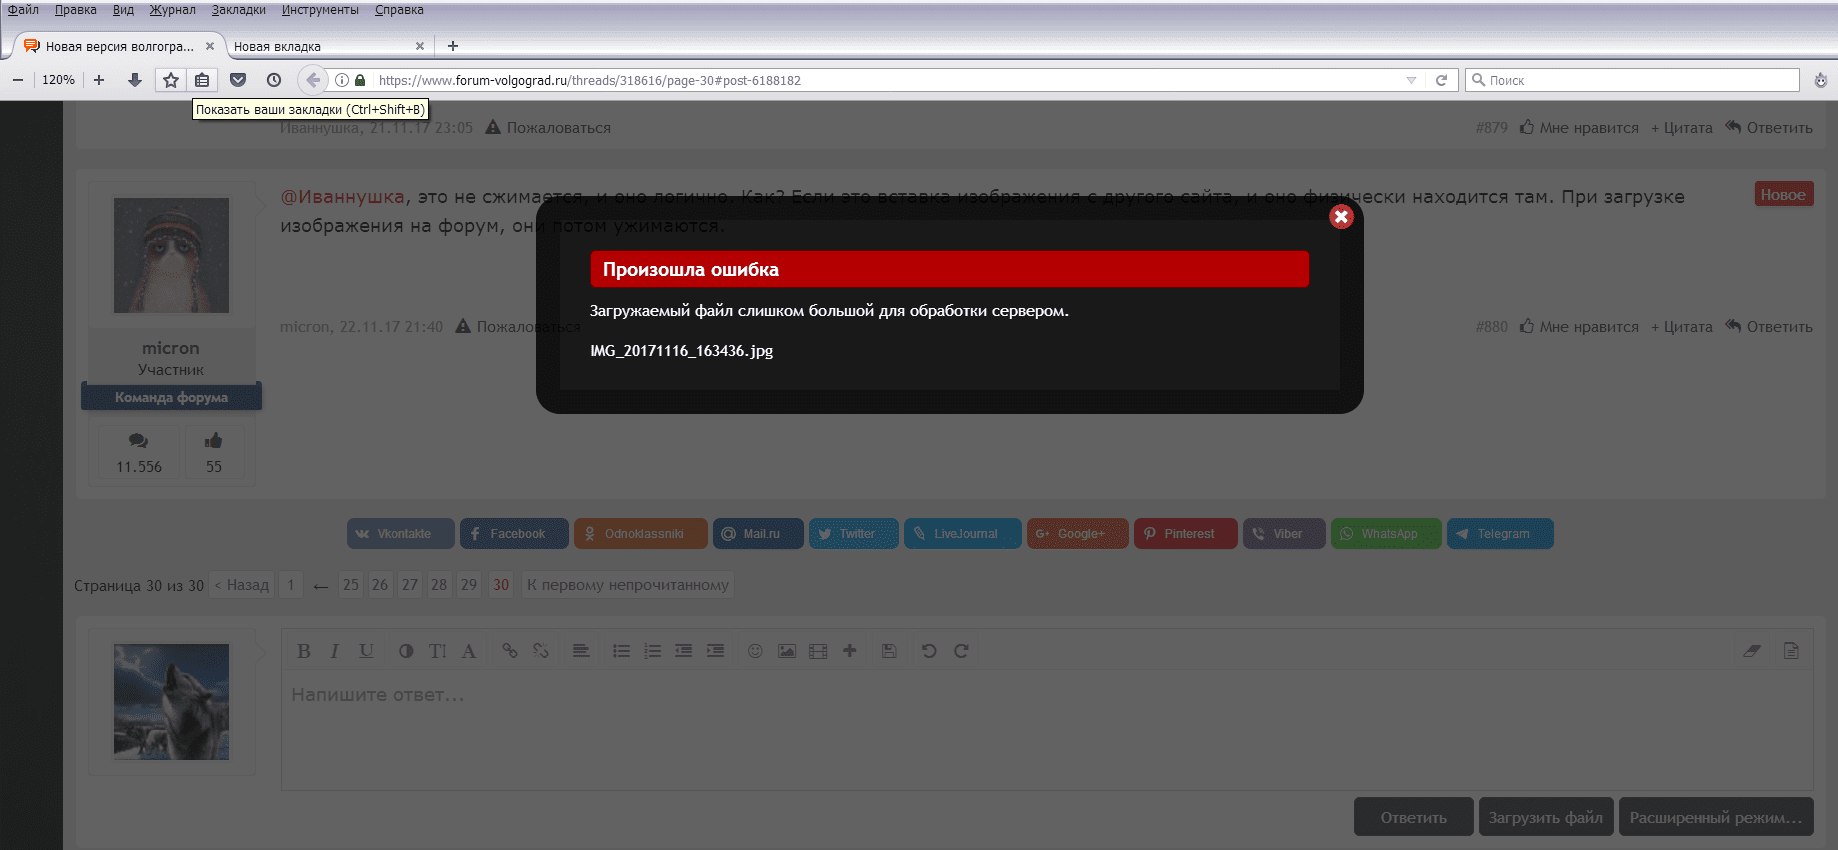
Task: Open the text alignment dropdown in editor
Action: (580, 651)
